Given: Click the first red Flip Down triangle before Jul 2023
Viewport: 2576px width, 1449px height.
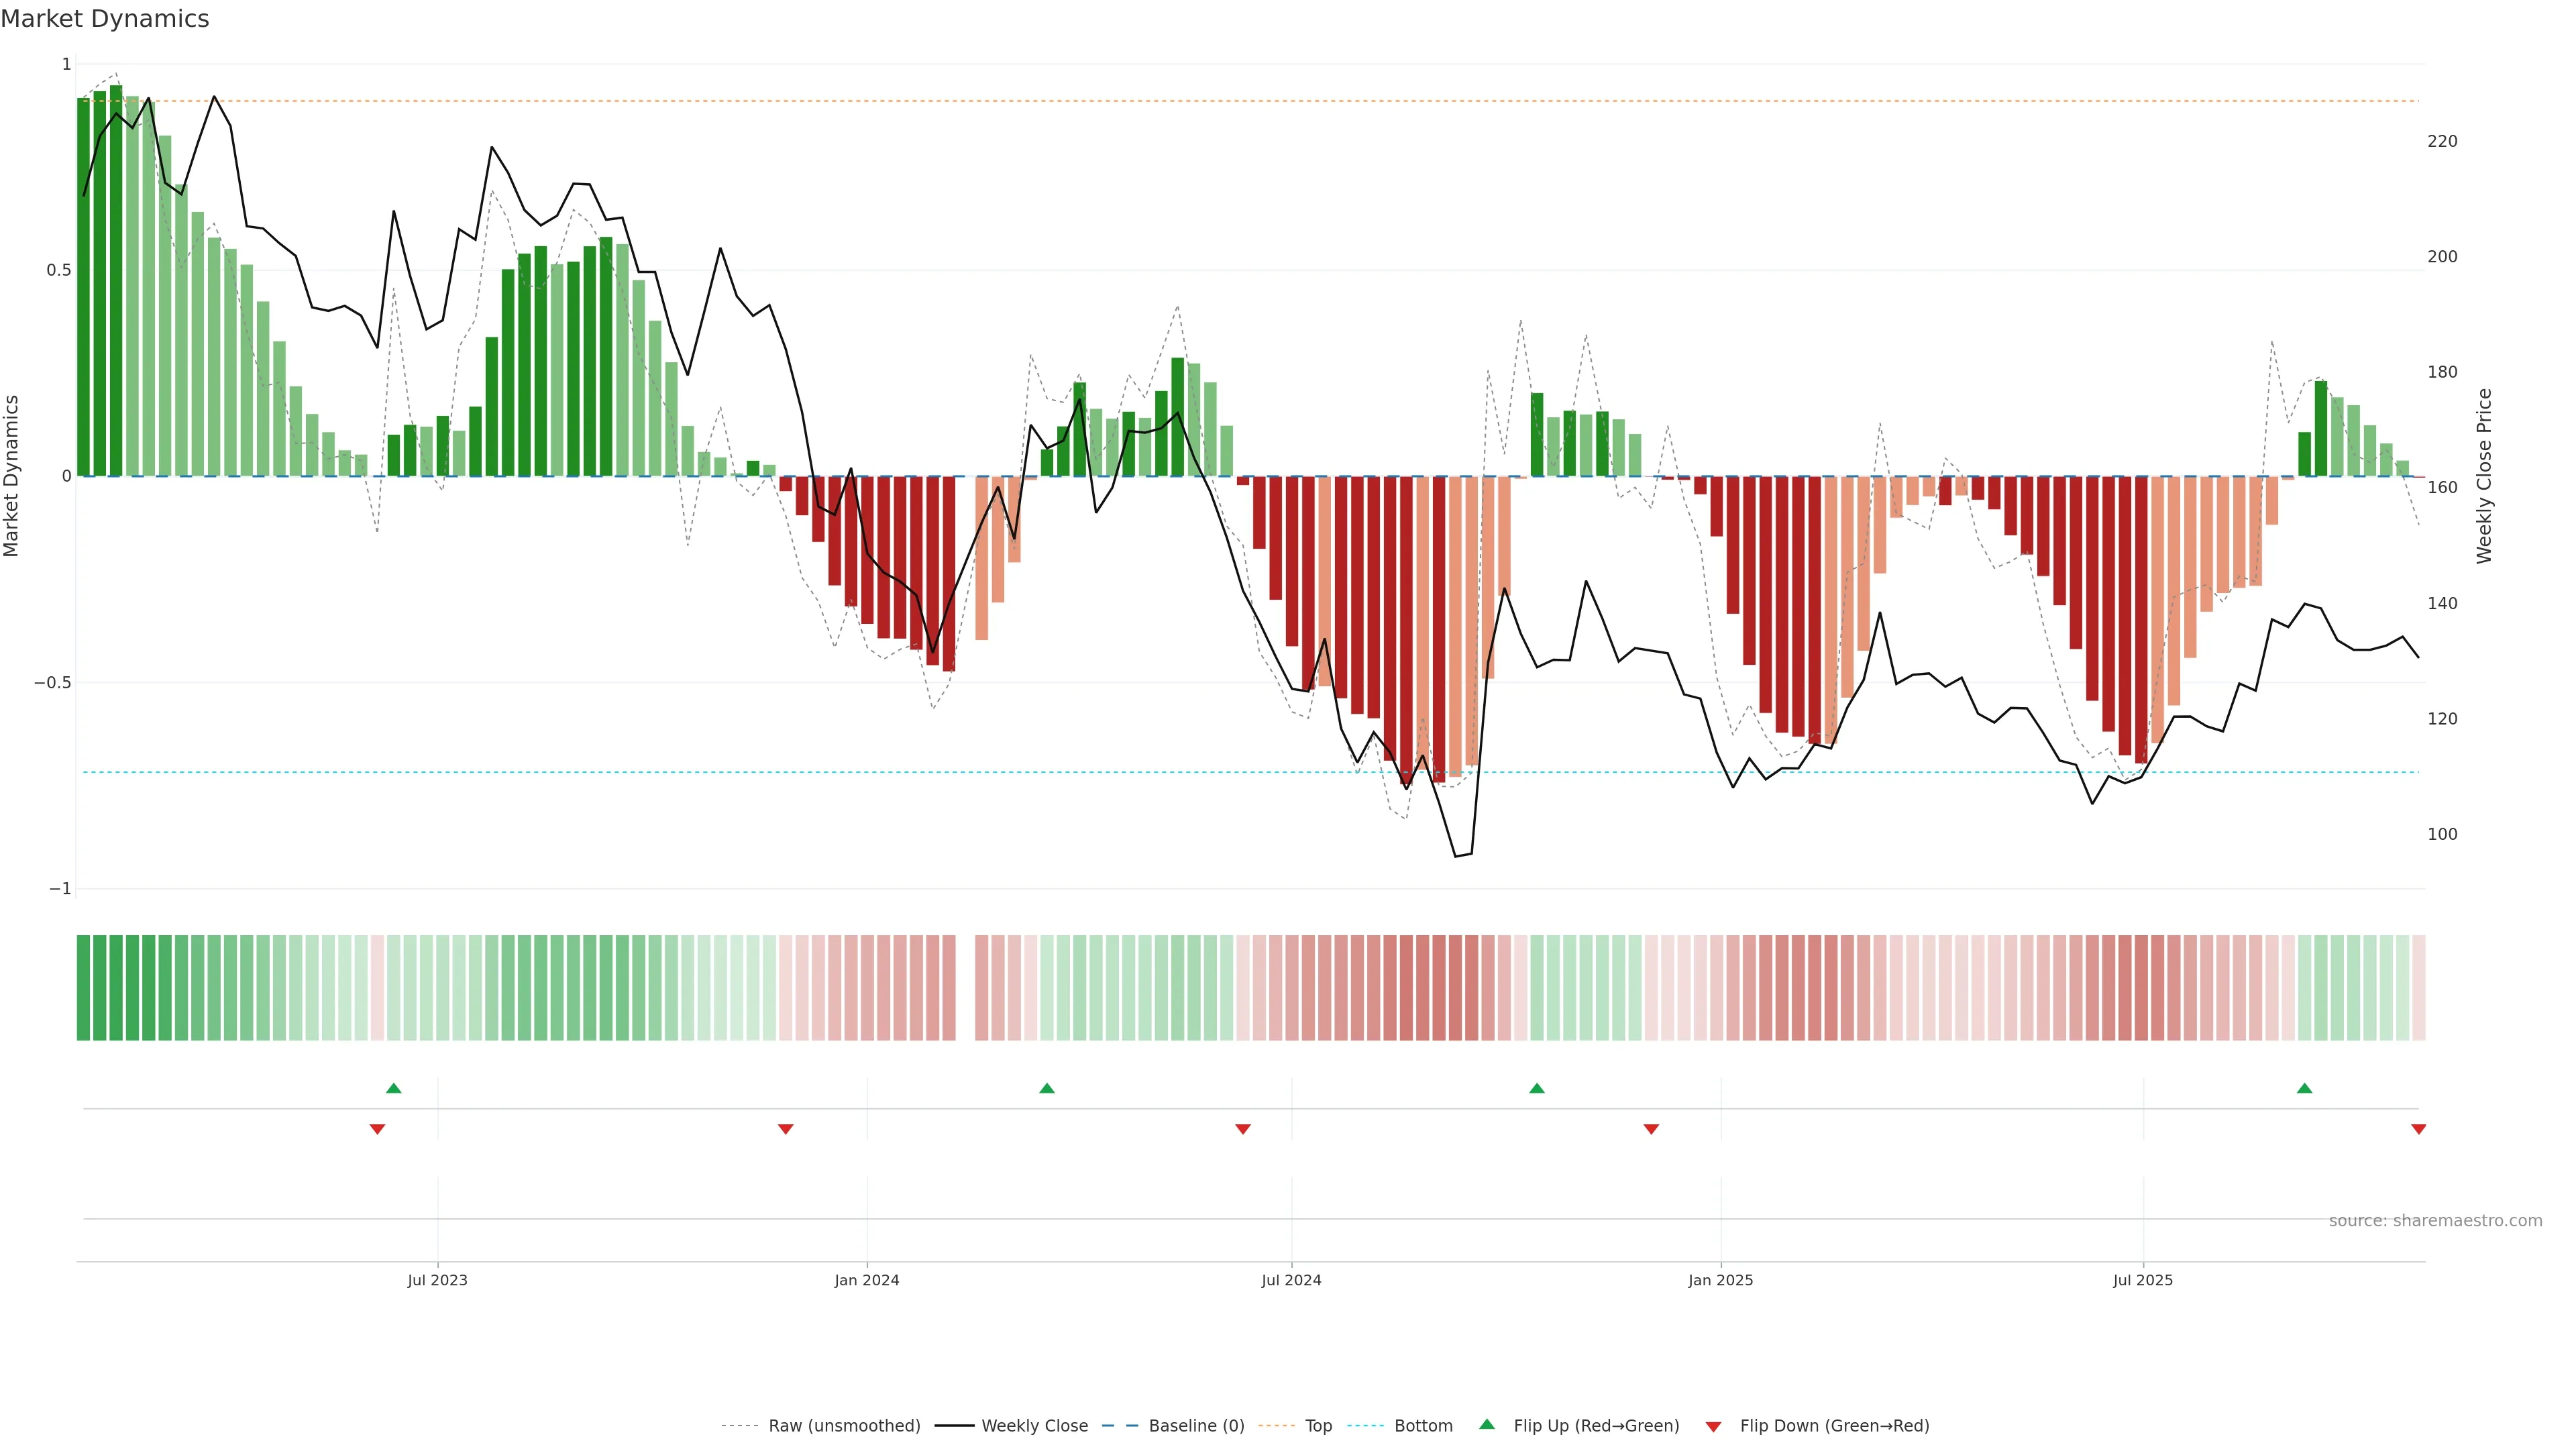Looking at the screenshot, I should tap(377, 1129).
